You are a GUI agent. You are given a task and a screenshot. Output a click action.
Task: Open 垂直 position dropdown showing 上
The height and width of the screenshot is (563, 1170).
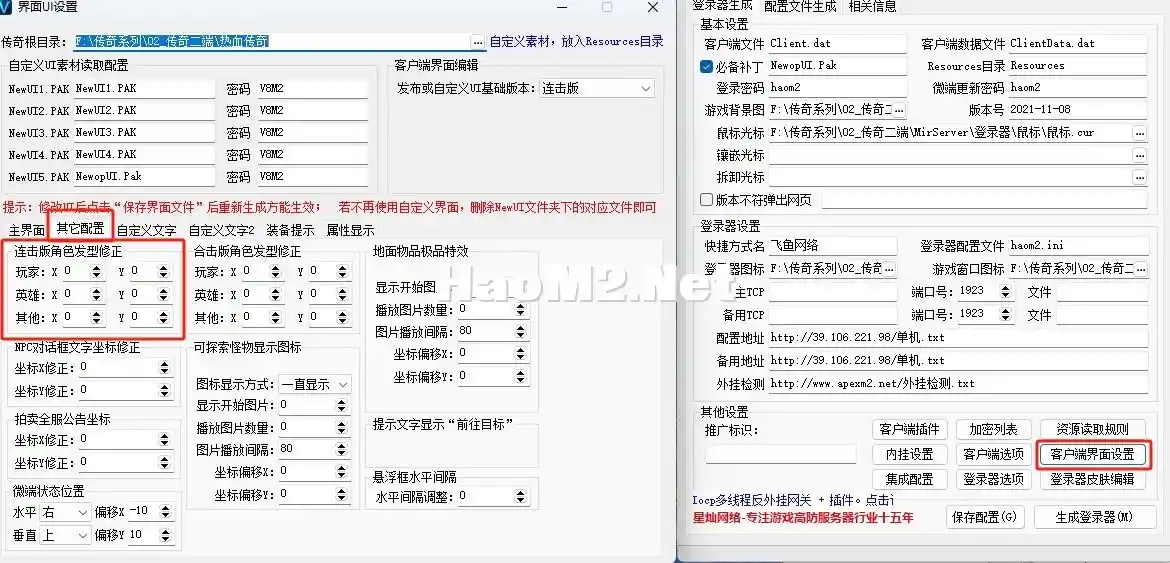coord(65,535)
